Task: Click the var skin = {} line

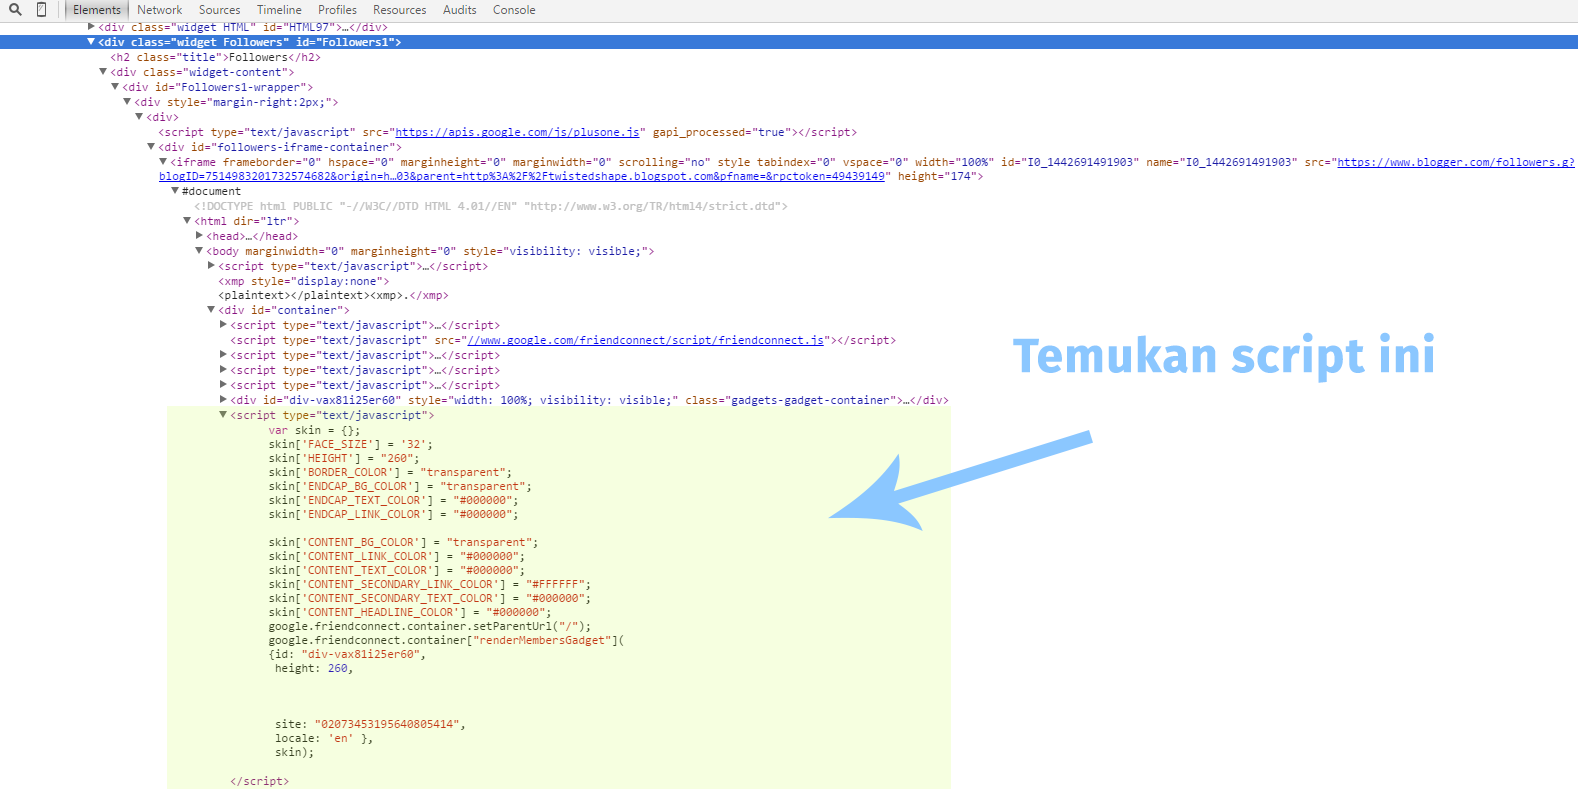Action: click(x=314, y=430)
